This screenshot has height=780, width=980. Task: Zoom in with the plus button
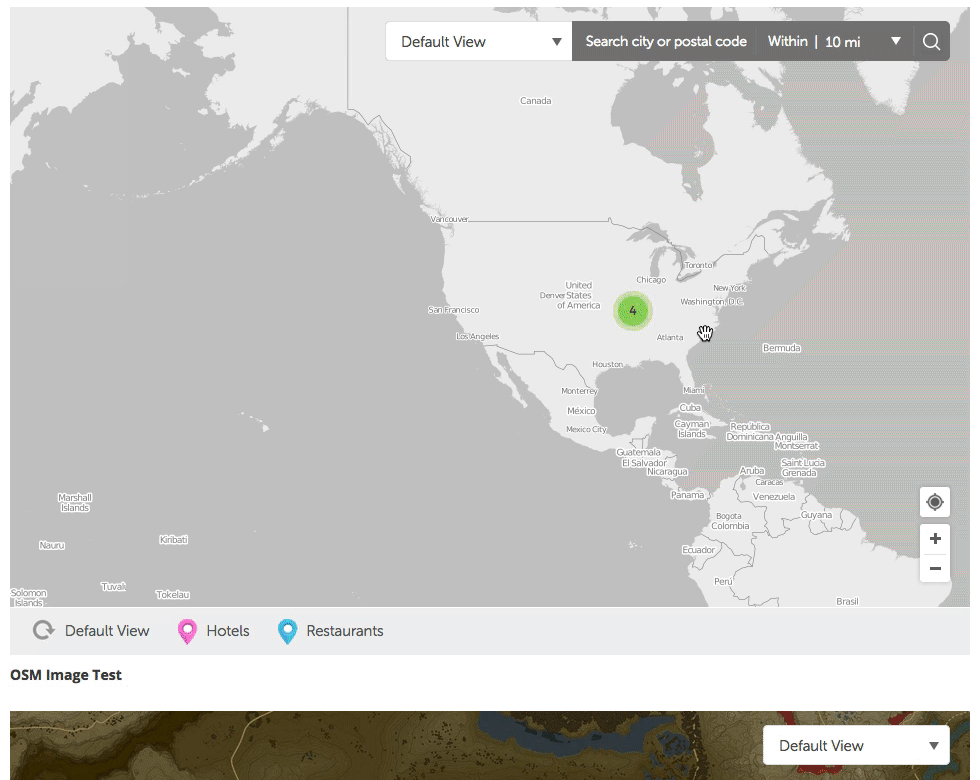pos(935,538)
